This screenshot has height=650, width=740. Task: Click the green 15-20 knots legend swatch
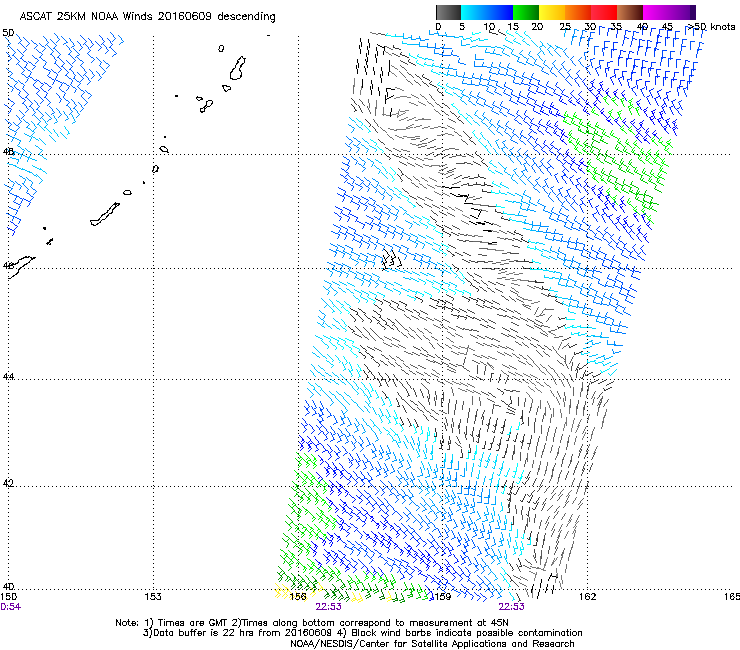[x=526, y=12]
